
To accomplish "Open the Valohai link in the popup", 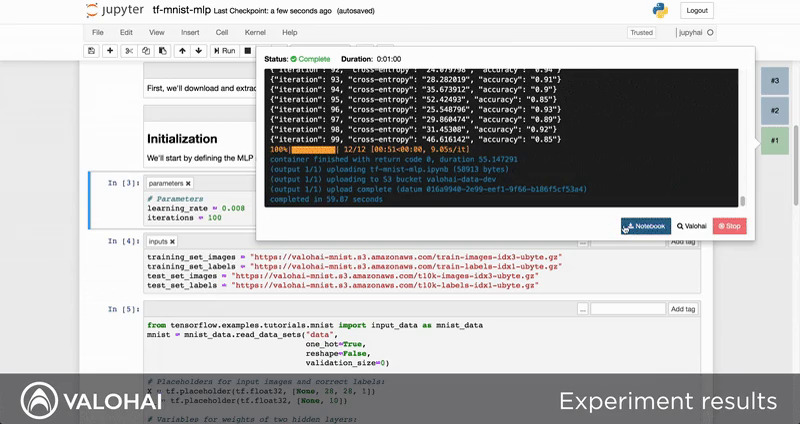I will (x=691, y=226).
